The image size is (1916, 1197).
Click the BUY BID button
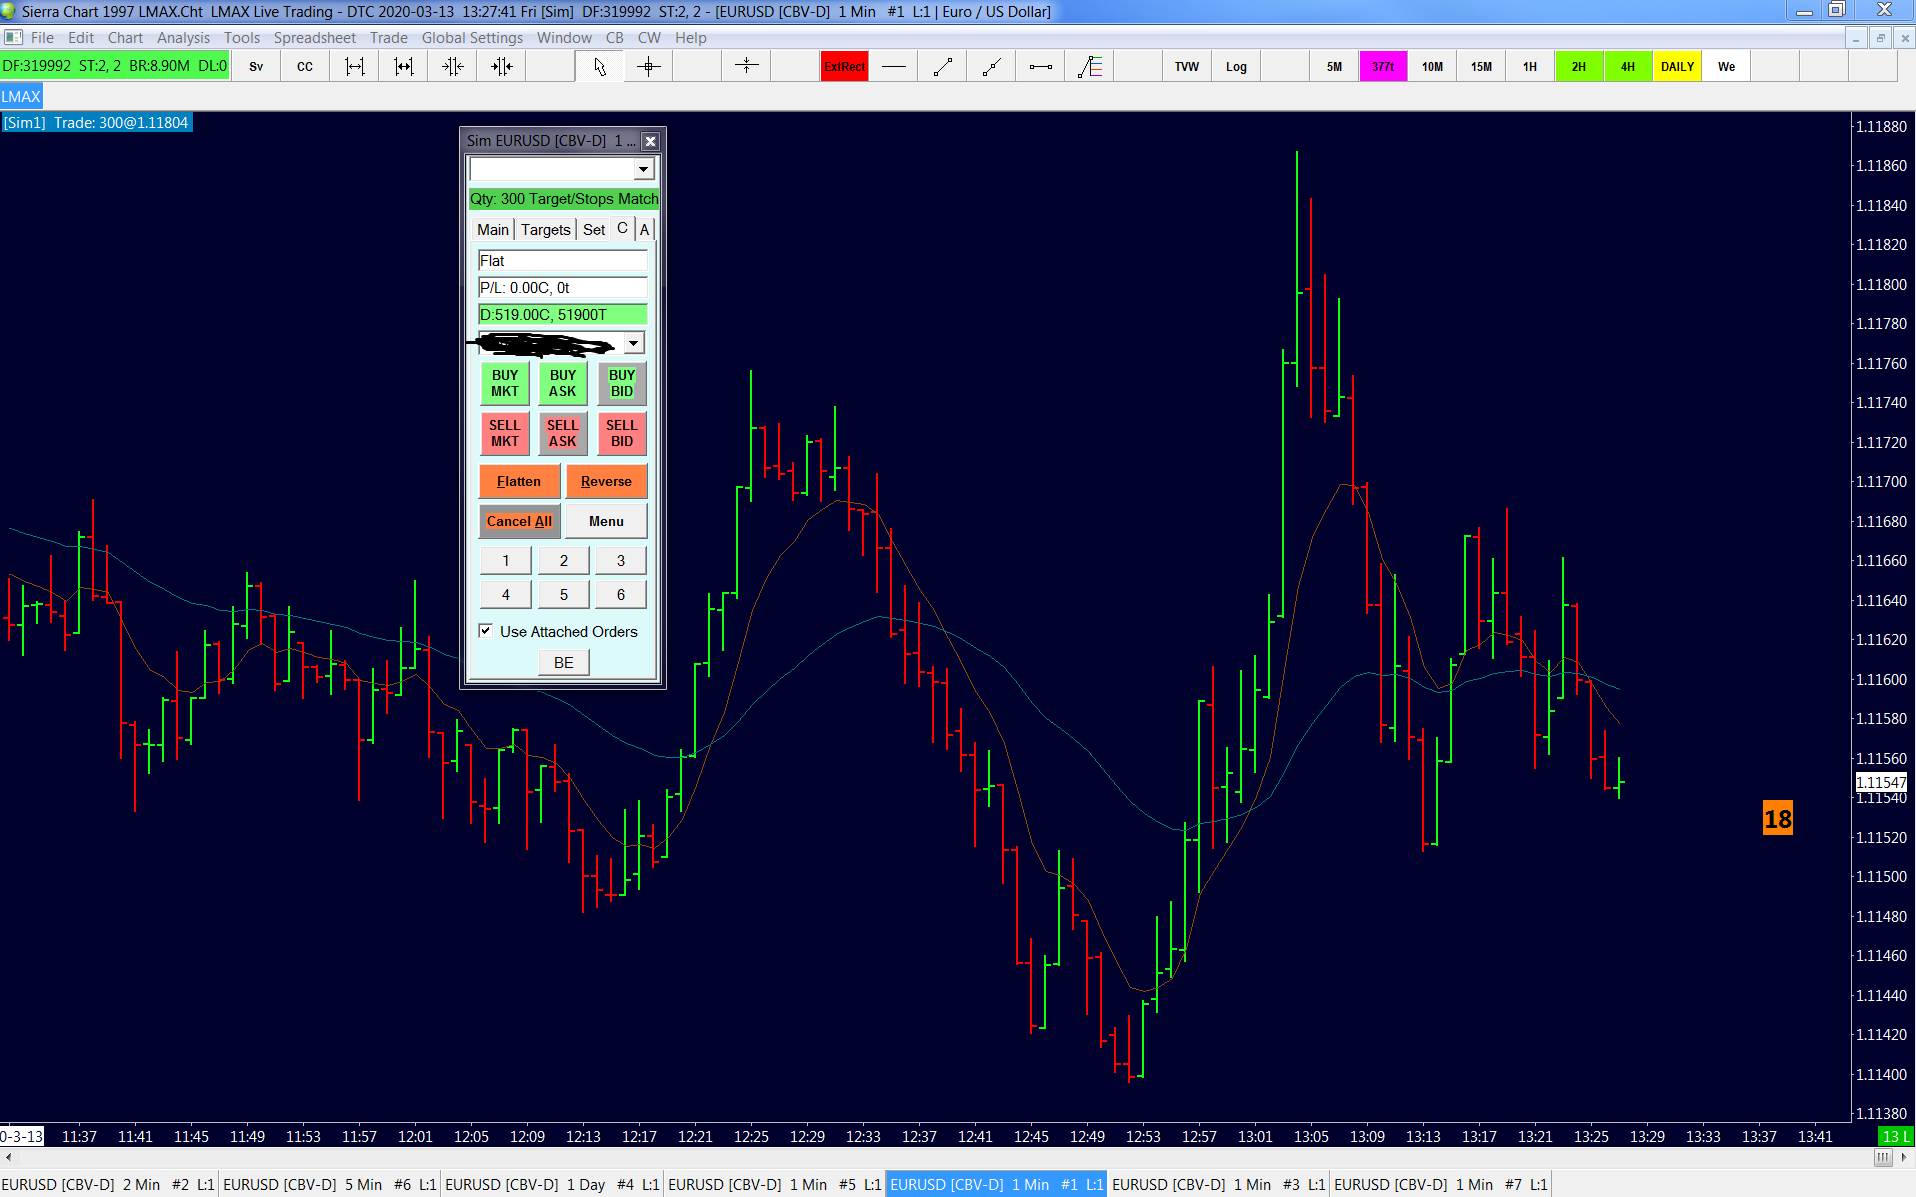click(x=622, y=383)
